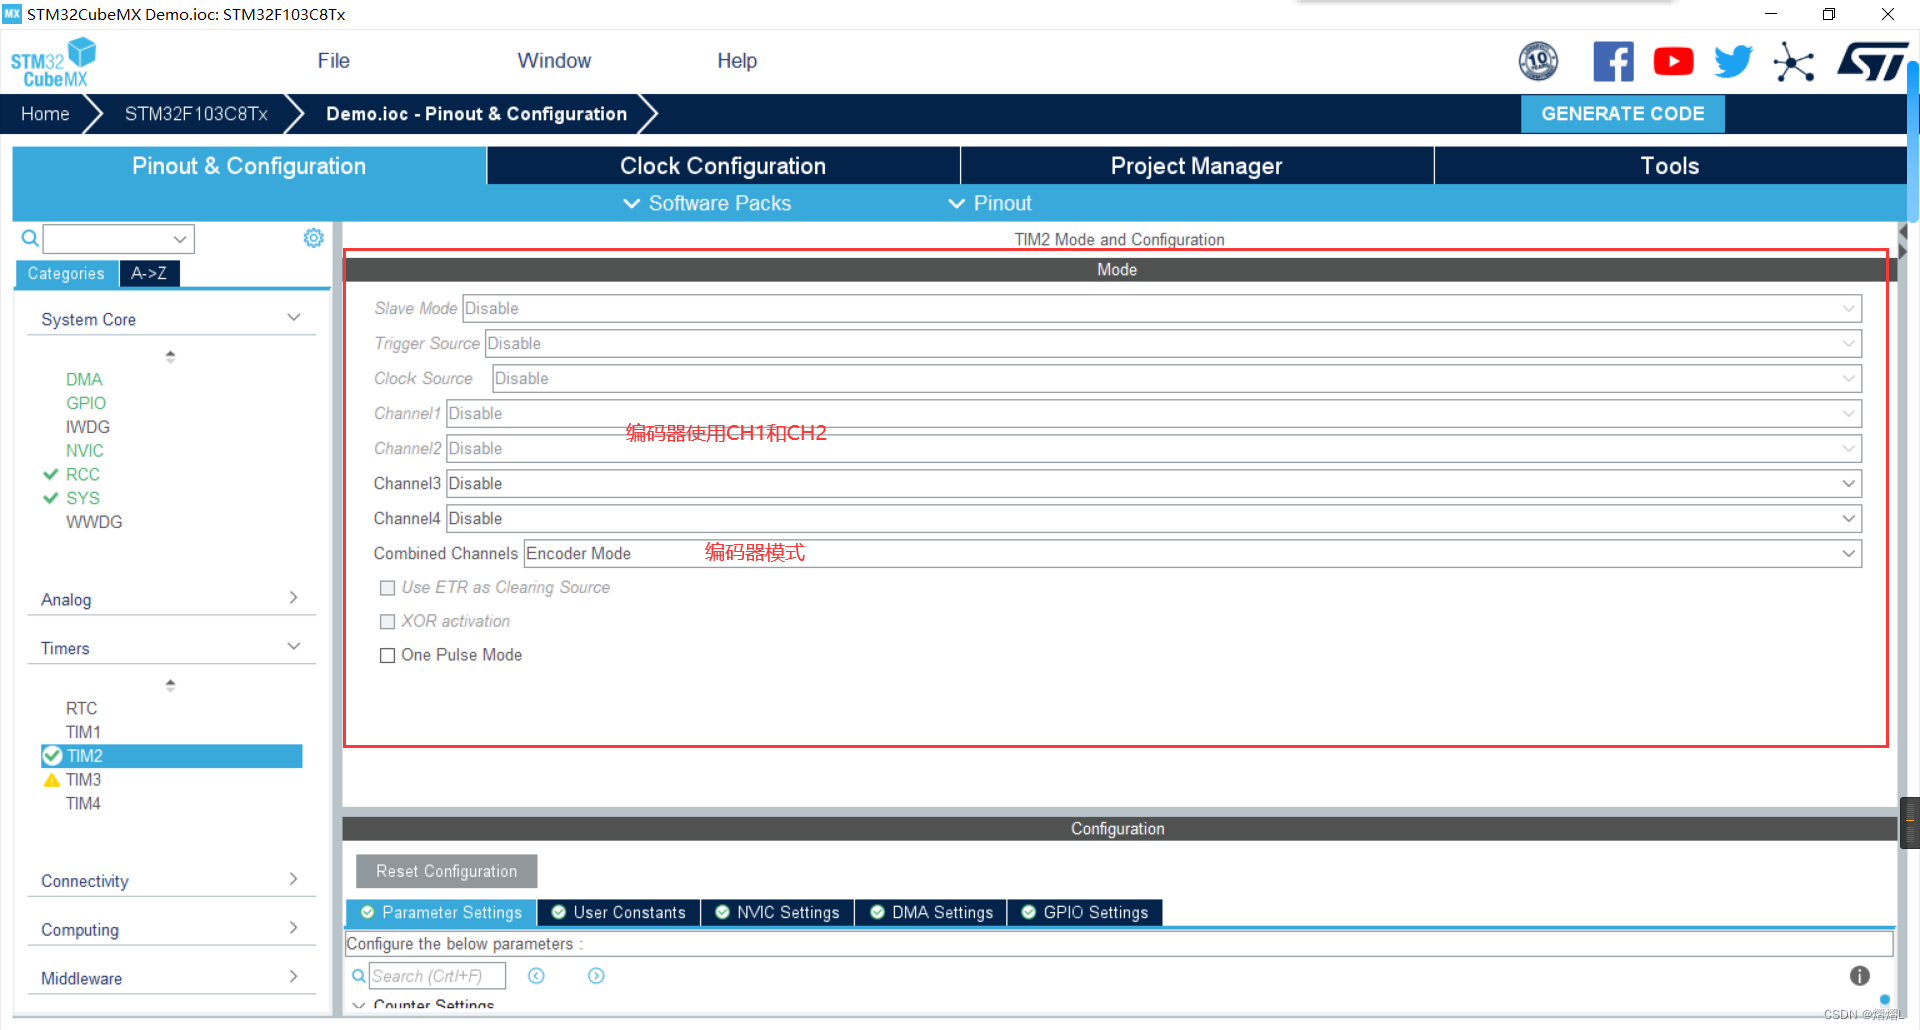
Task: Click the TIM2 enabled check icon
Action: [x=53, y=756]
